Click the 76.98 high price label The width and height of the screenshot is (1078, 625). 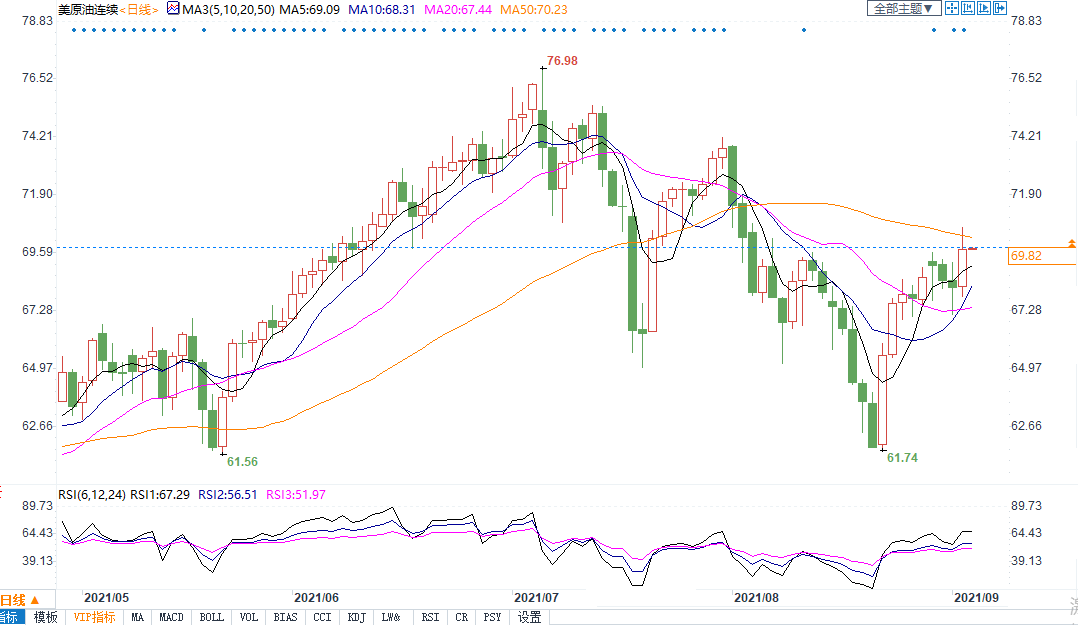point(563,61)
